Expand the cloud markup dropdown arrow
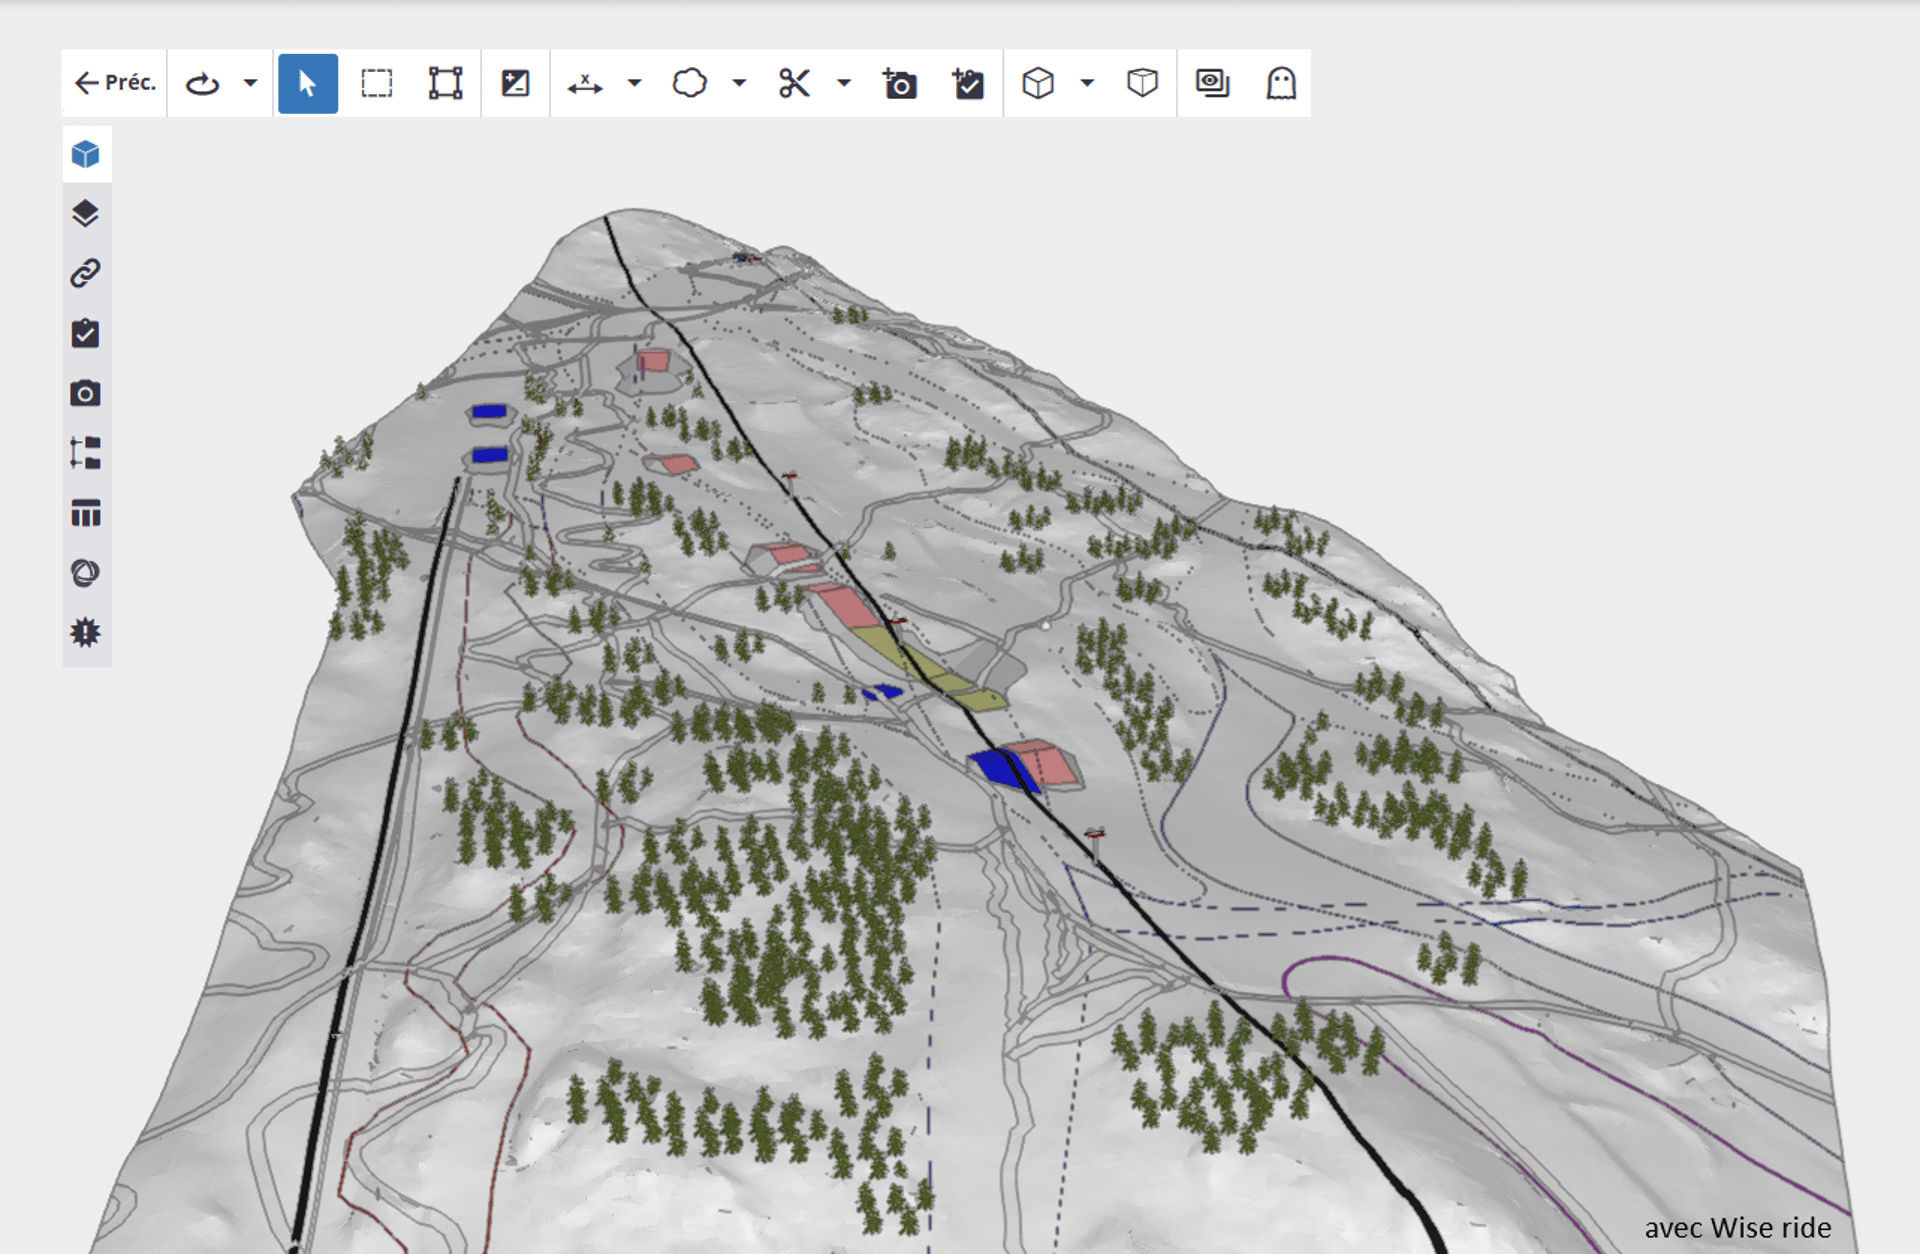 [739, 83]
